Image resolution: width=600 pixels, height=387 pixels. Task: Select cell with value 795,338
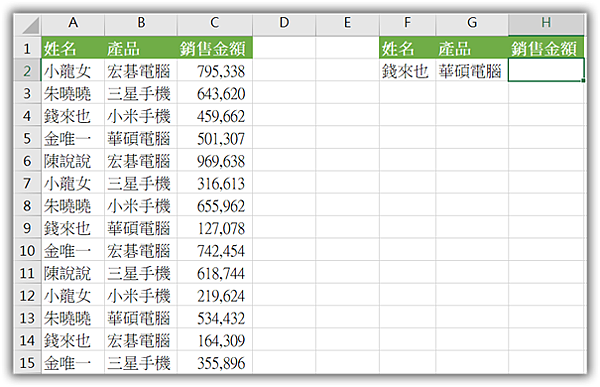pos(215,70)
